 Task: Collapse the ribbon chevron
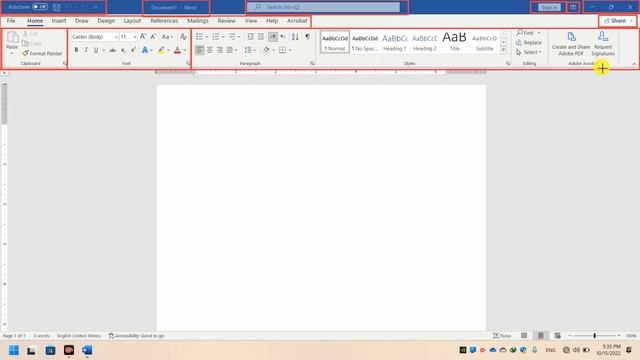(634, 64)
